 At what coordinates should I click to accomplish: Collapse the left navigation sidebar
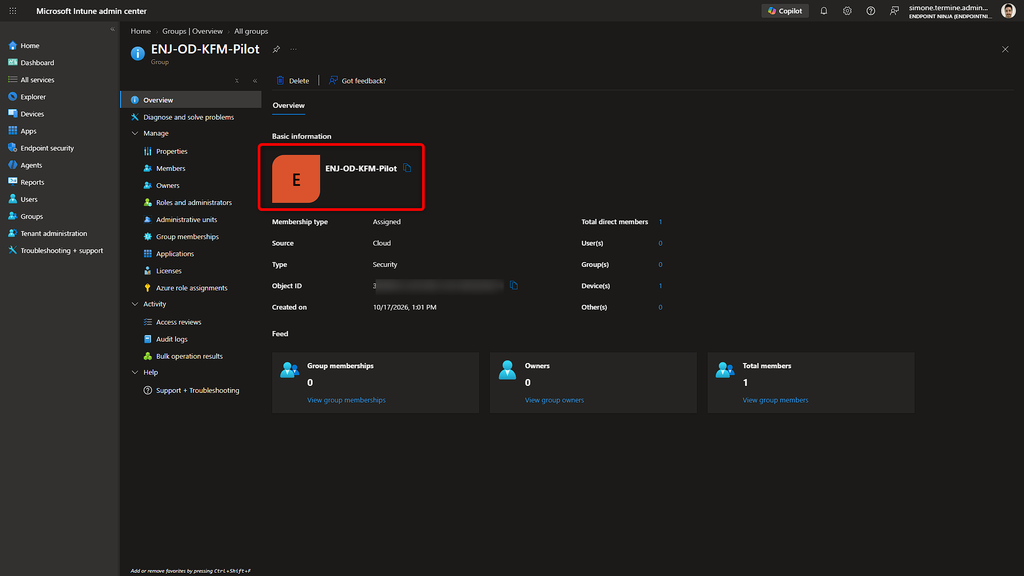click(x=112, y=29)
